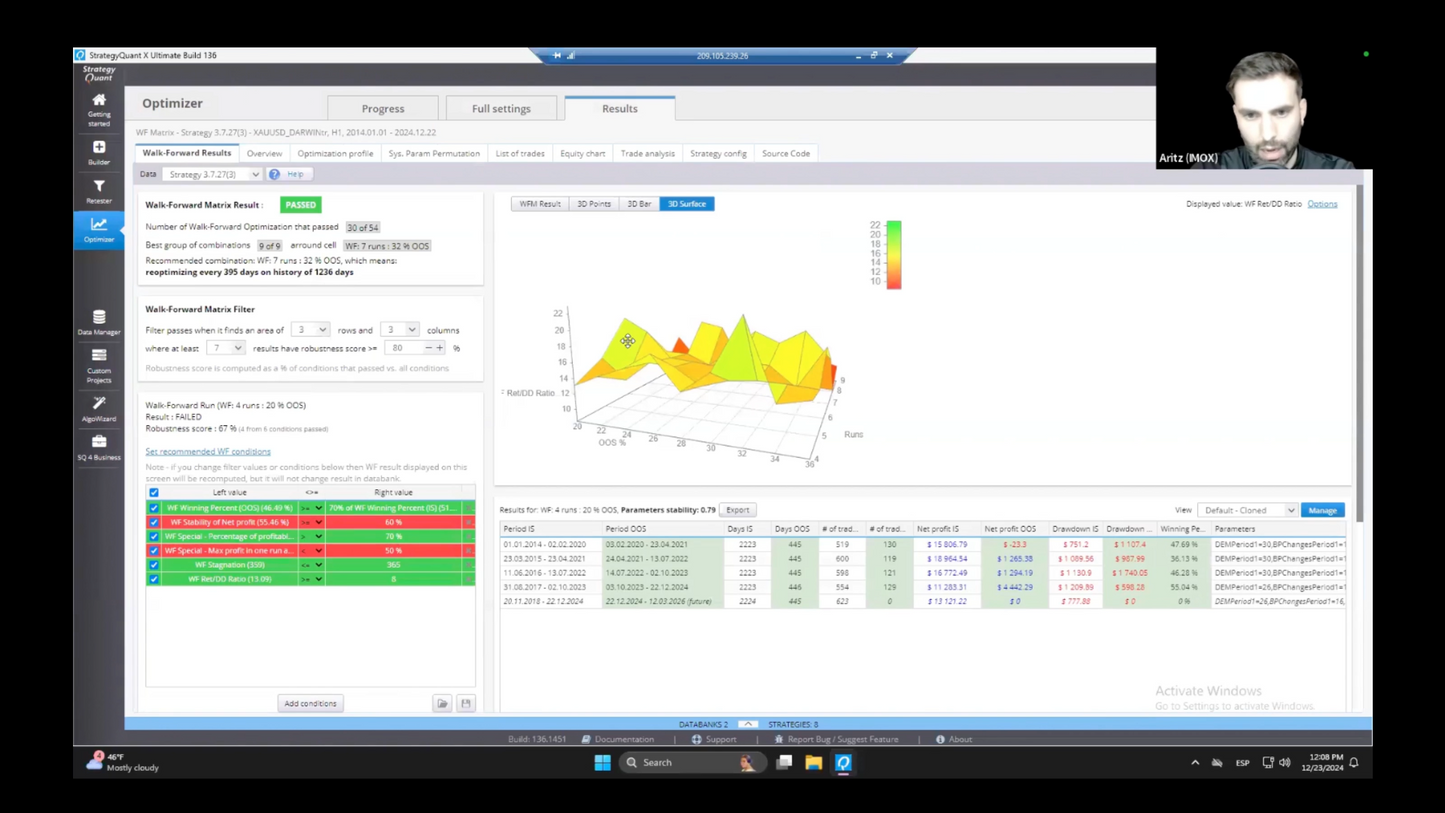Open Custom Projects from the sidebar
Viewport: 1445px width, 813px height.
point(99,365)
